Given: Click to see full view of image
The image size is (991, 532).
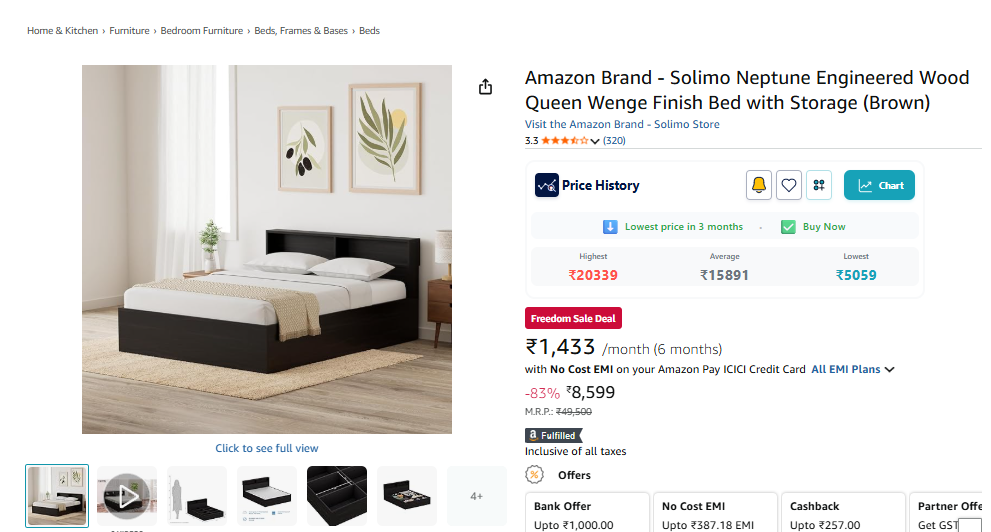Looking at the screenshot, I should (267, 448).
